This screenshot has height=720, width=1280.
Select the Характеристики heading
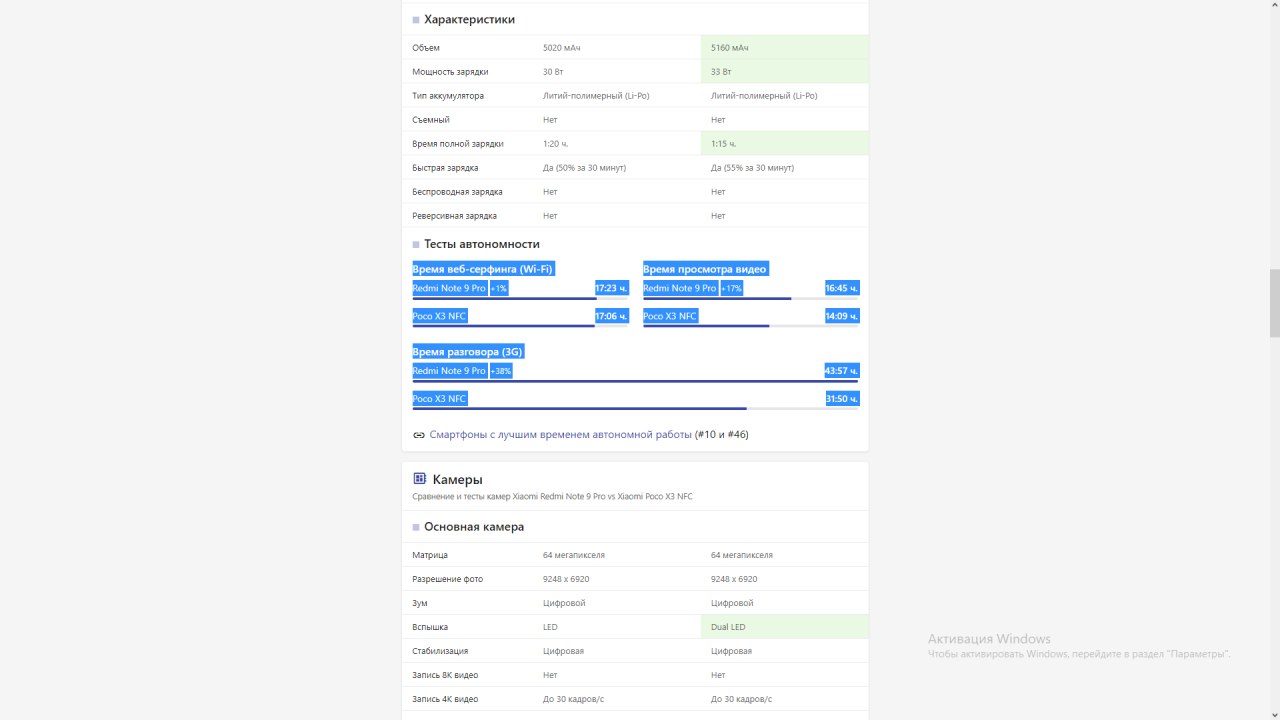469,19
